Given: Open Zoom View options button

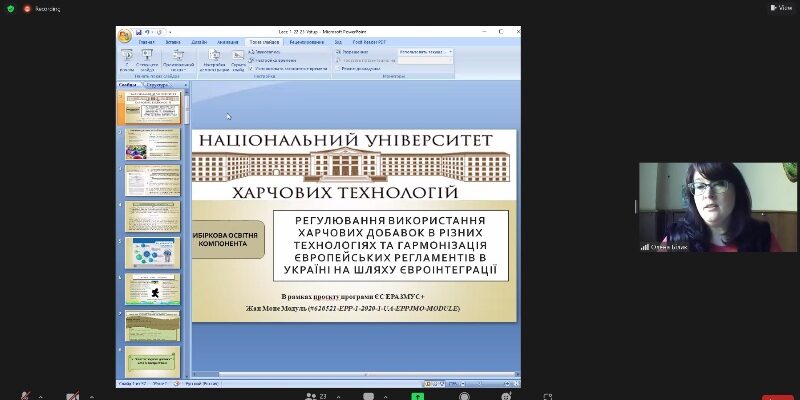Looking at the screenshot, I should pos(781,8).
